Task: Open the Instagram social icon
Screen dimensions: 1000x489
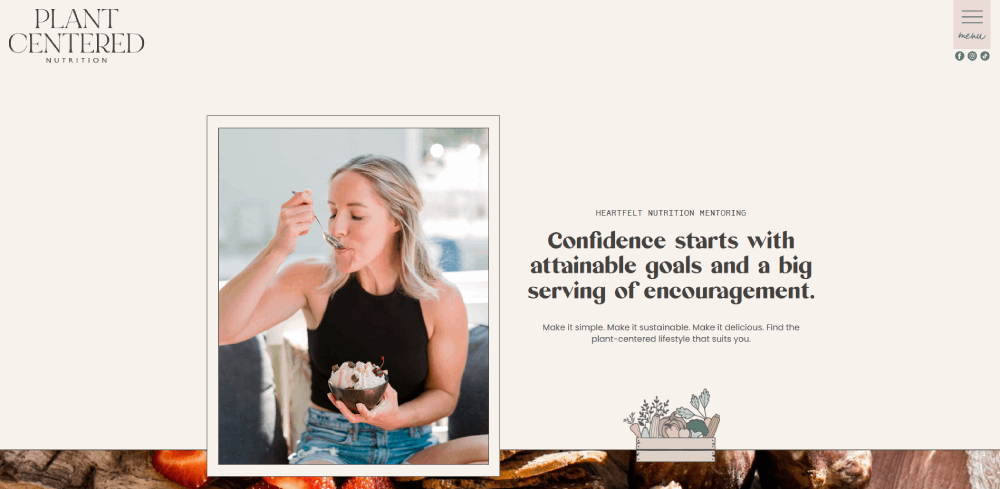Action: pos(972,56)
